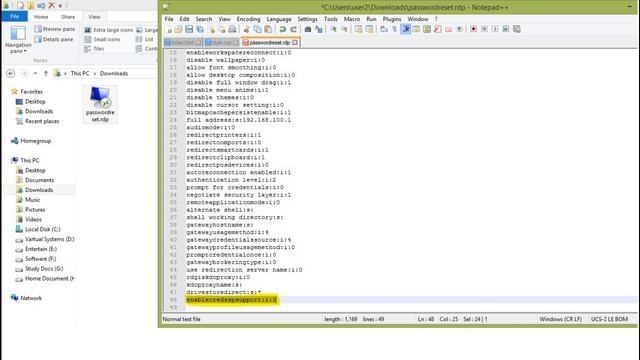Toggle the file monitoring eye icon

point(459,29)
